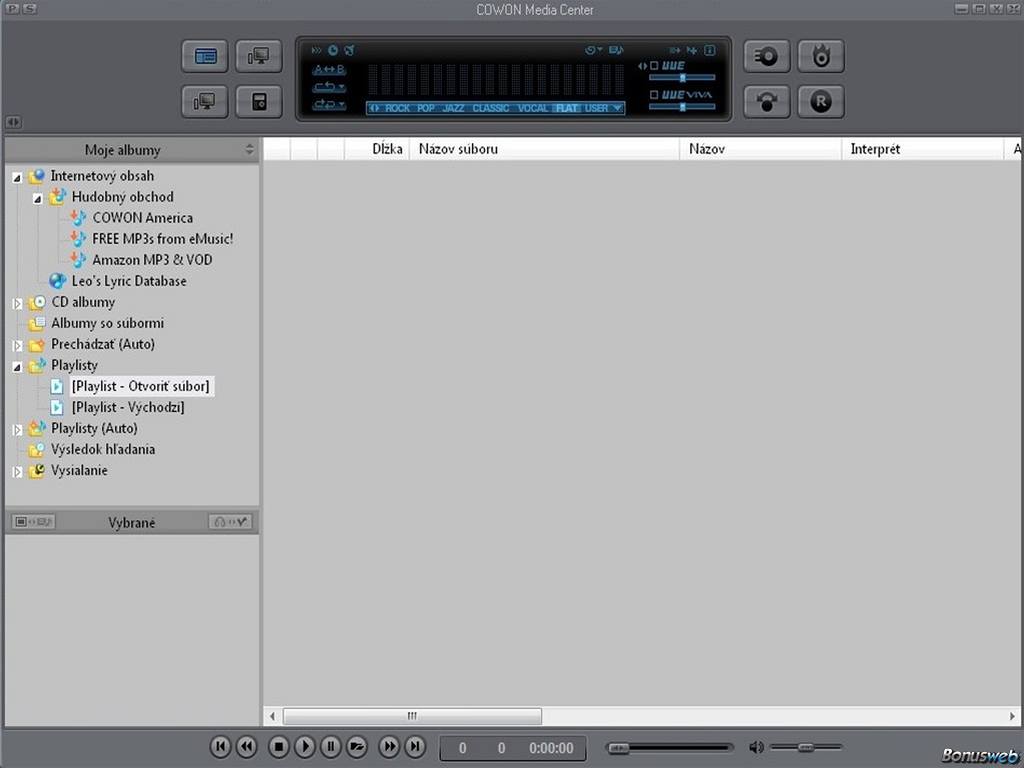This screenshot has height=768, width=1024.
Task: Expand the Prechádzať (Auto) node
Action: [17, 345]
